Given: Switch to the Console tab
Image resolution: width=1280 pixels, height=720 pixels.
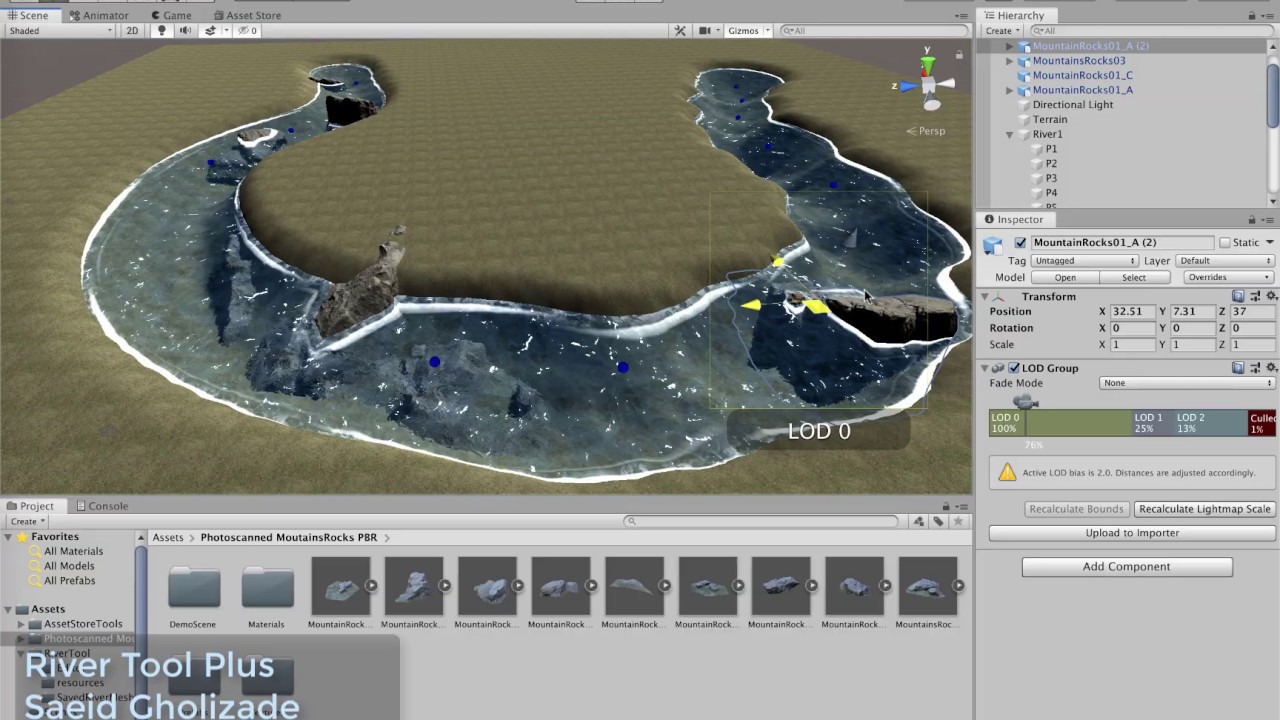Looking at the screenshot, I should point(102,506).
